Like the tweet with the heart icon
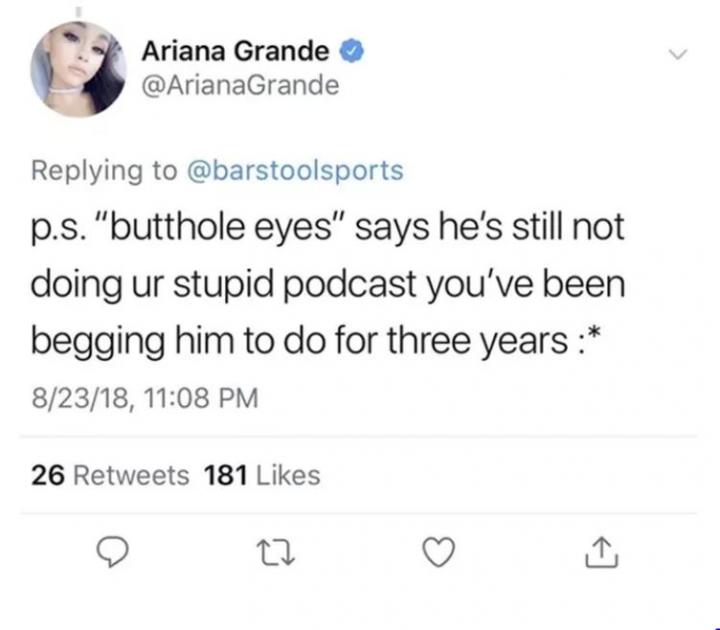Viewport: 720px width, 630px height. click(439, 552)
